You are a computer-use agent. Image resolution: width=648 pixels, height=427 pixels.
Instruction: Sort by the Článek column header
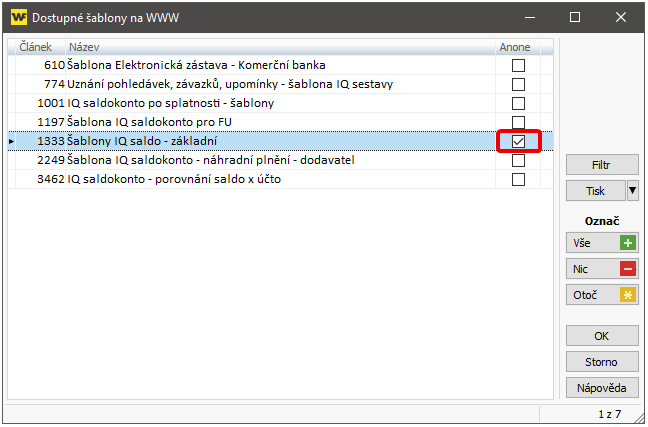pos(40,47)
